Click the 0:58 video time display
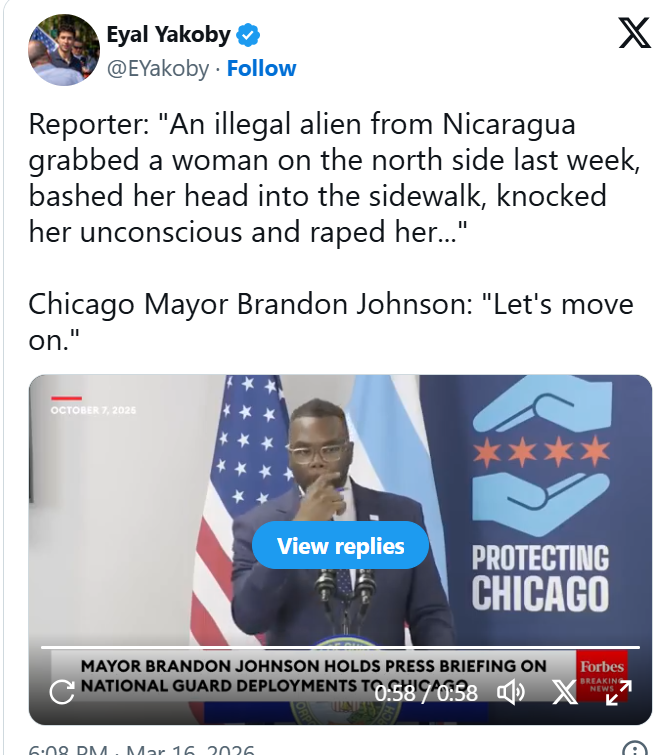This screenshot has width=669, height=755. coord(426,693)
